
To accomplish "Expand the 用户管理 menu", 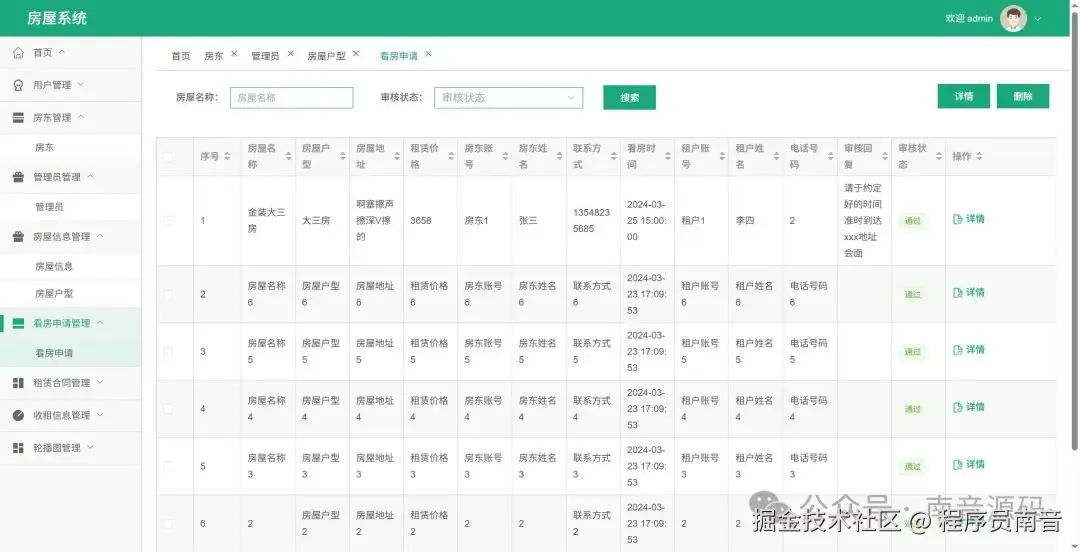I will [80, 84].
